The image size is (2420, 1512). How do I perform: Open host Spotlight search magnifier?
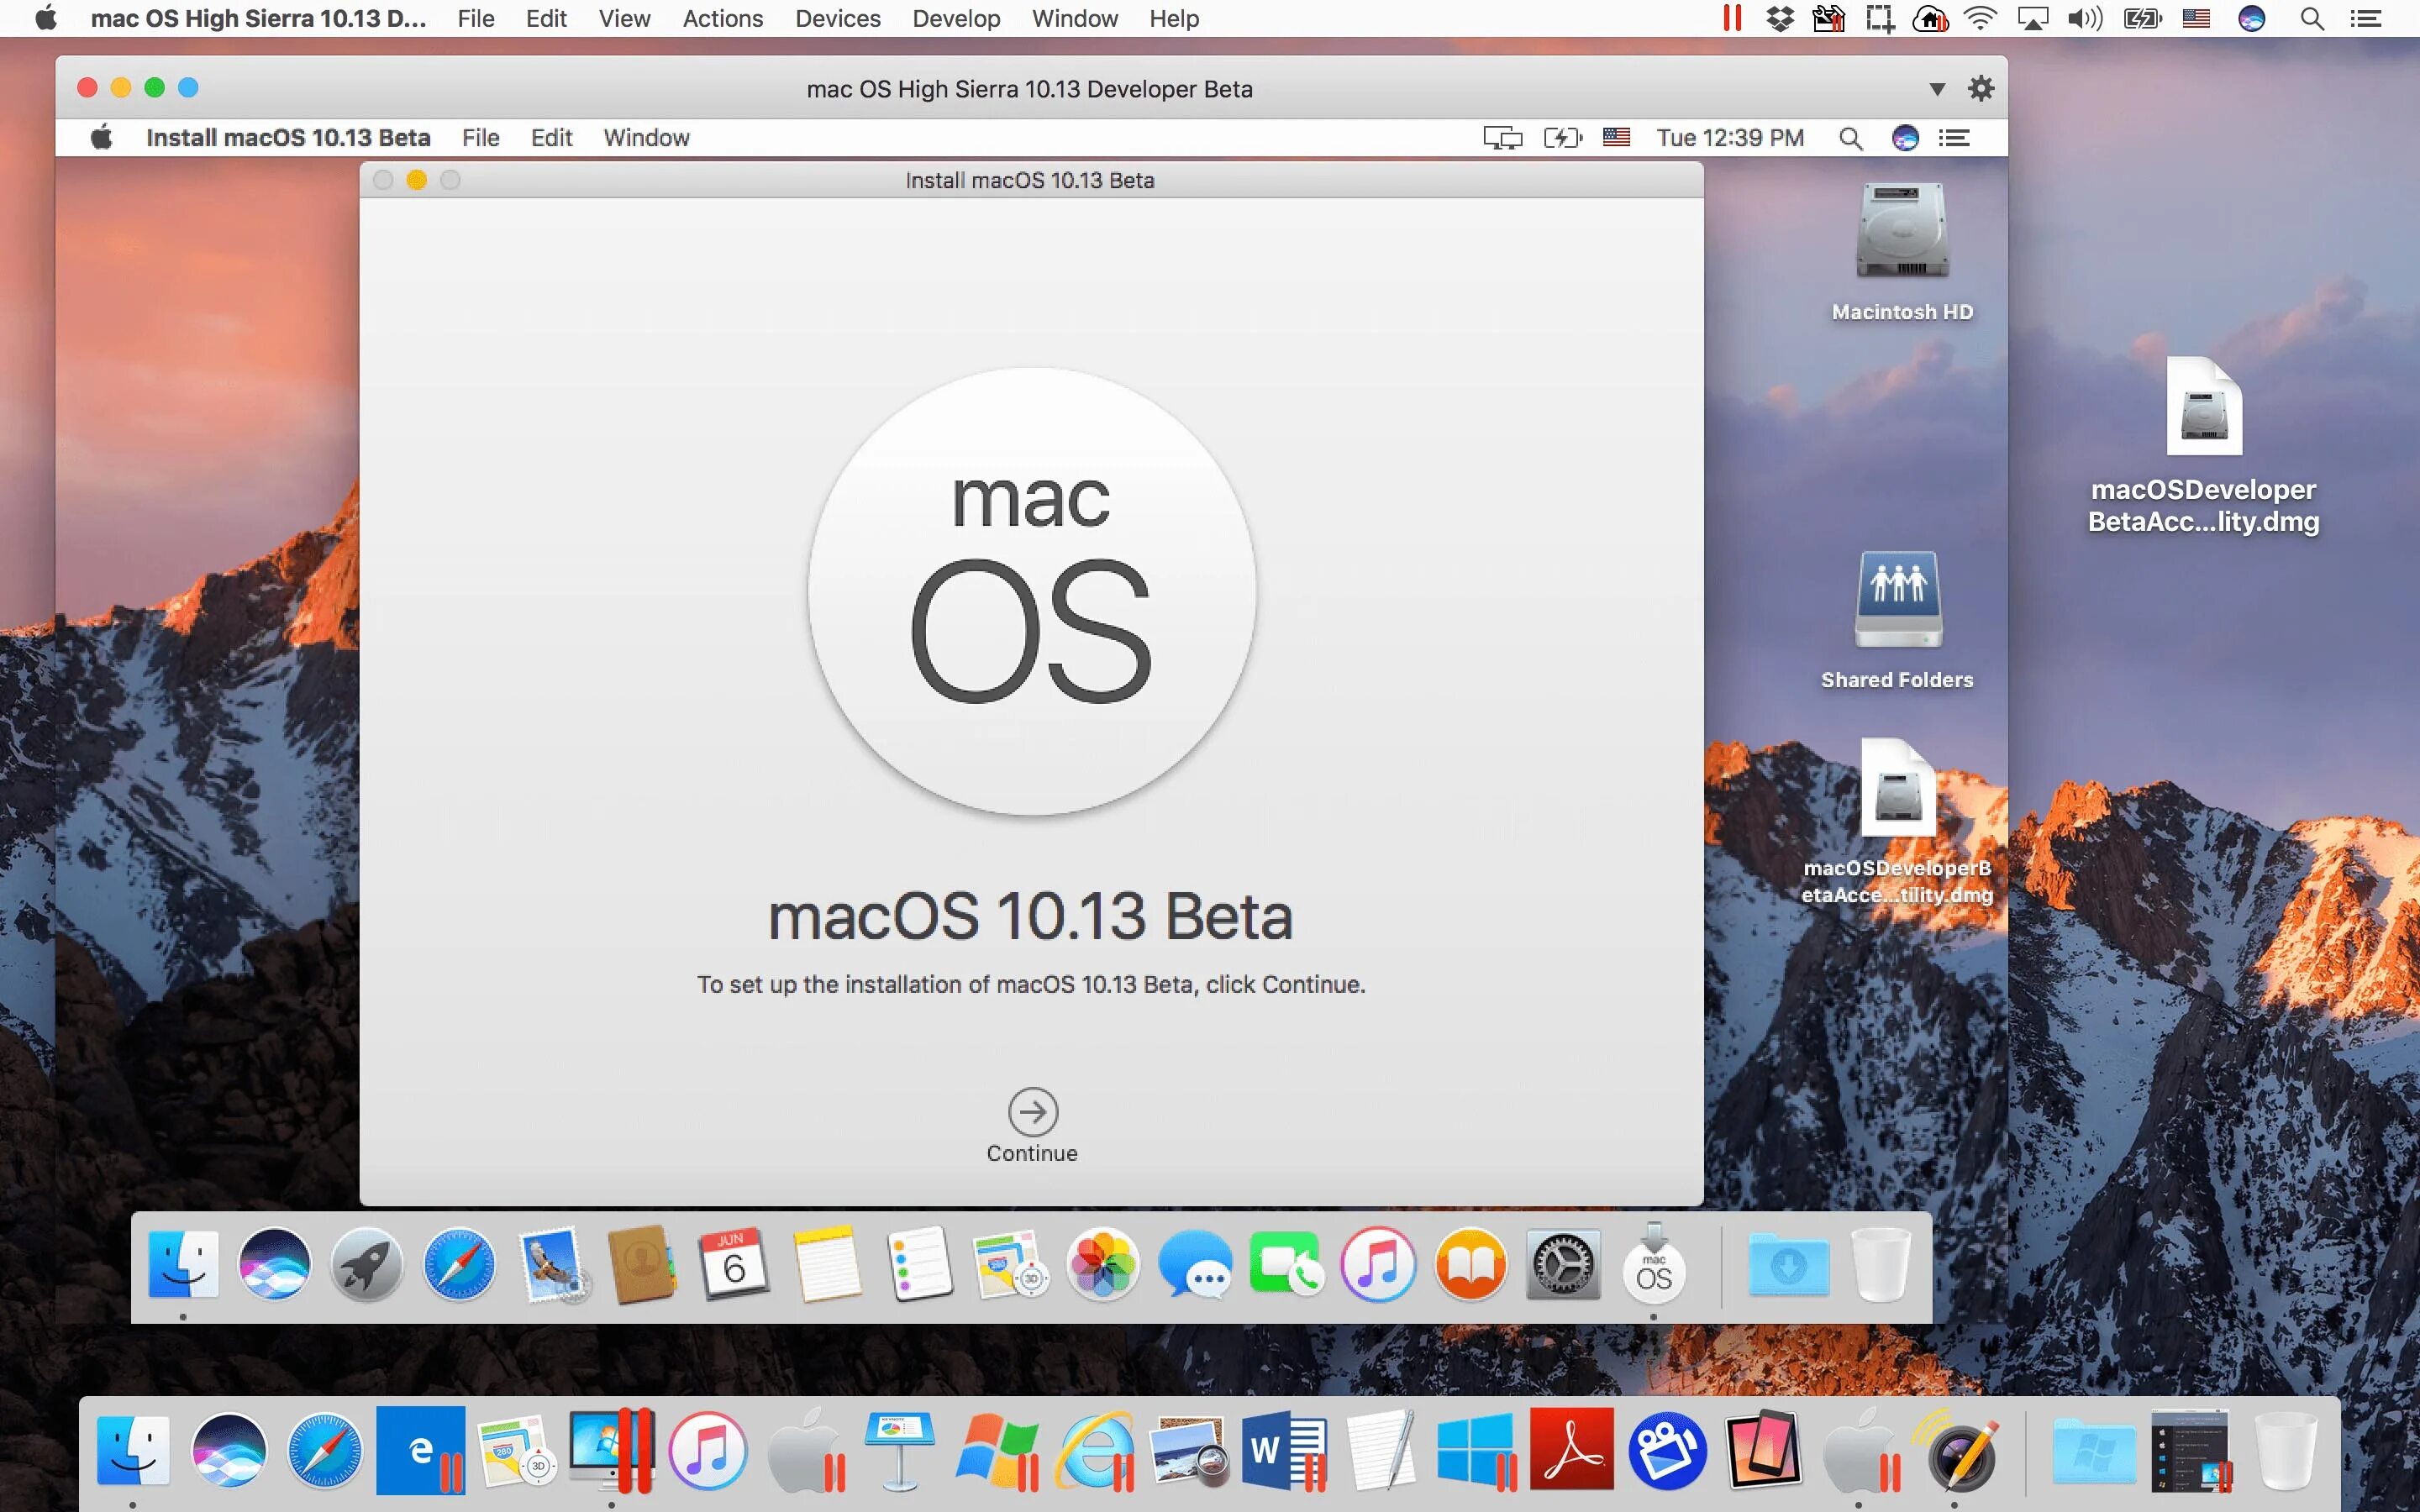pyautogui.click(x=2312, y=18)
